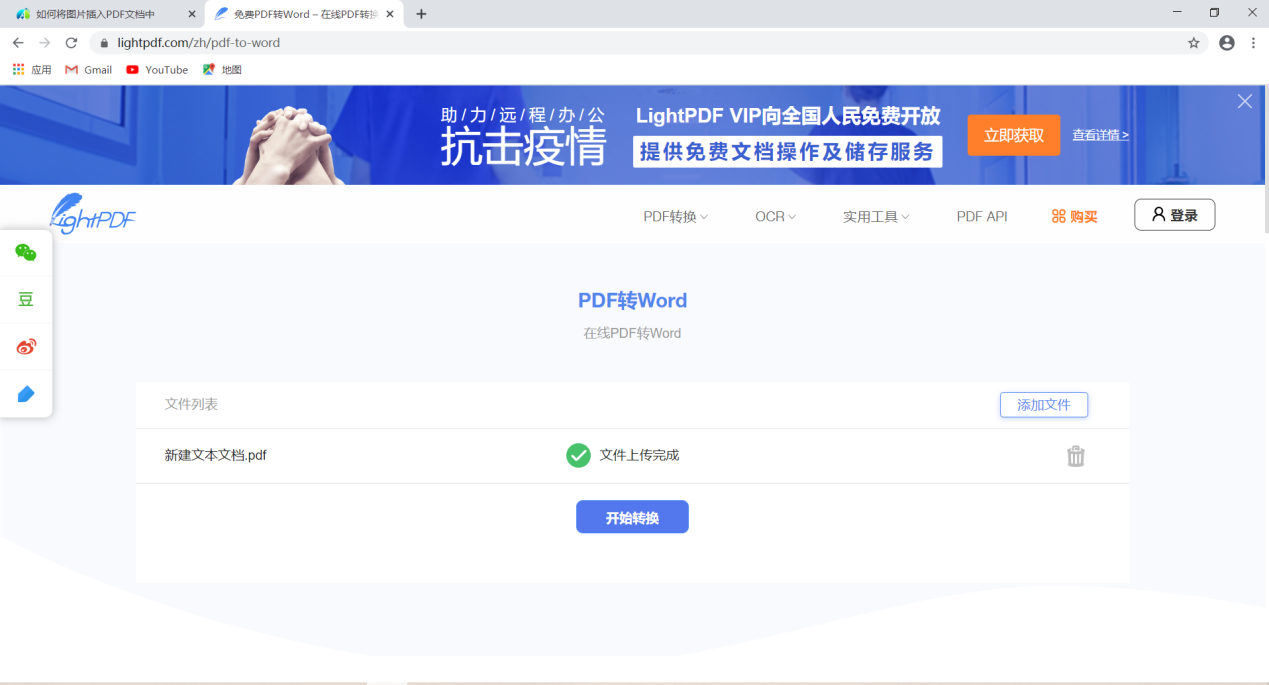
Task: Open the YouTube bookmark
Action: coord(157,70)
